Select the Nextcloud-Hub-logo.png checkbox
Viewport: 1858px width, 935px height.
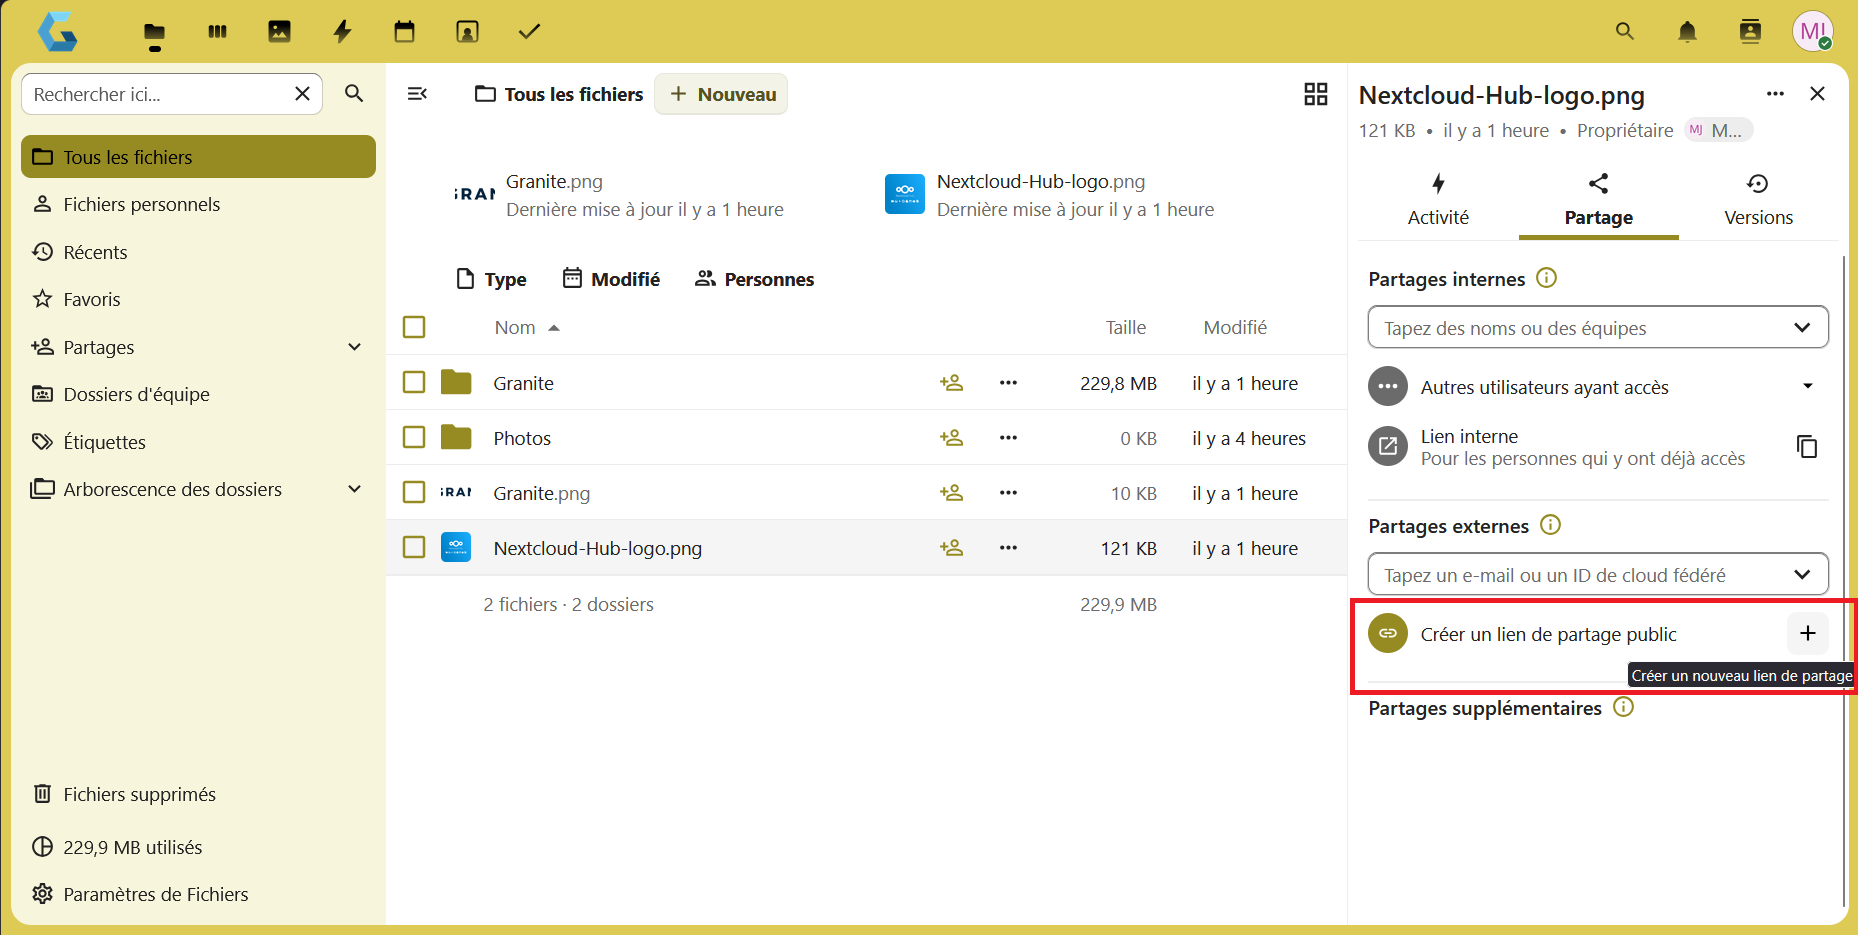(x=414, y=547)
